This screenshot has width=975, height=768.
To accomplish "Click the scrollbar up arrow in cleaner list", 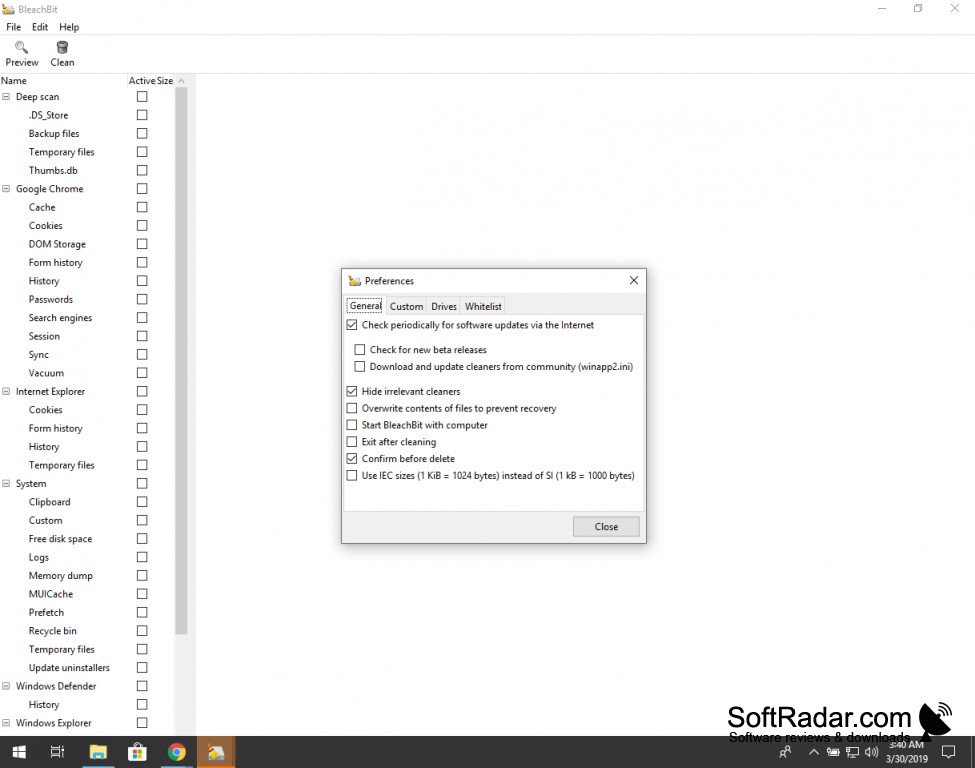I will pyautogui.click(x=182, y=81).
